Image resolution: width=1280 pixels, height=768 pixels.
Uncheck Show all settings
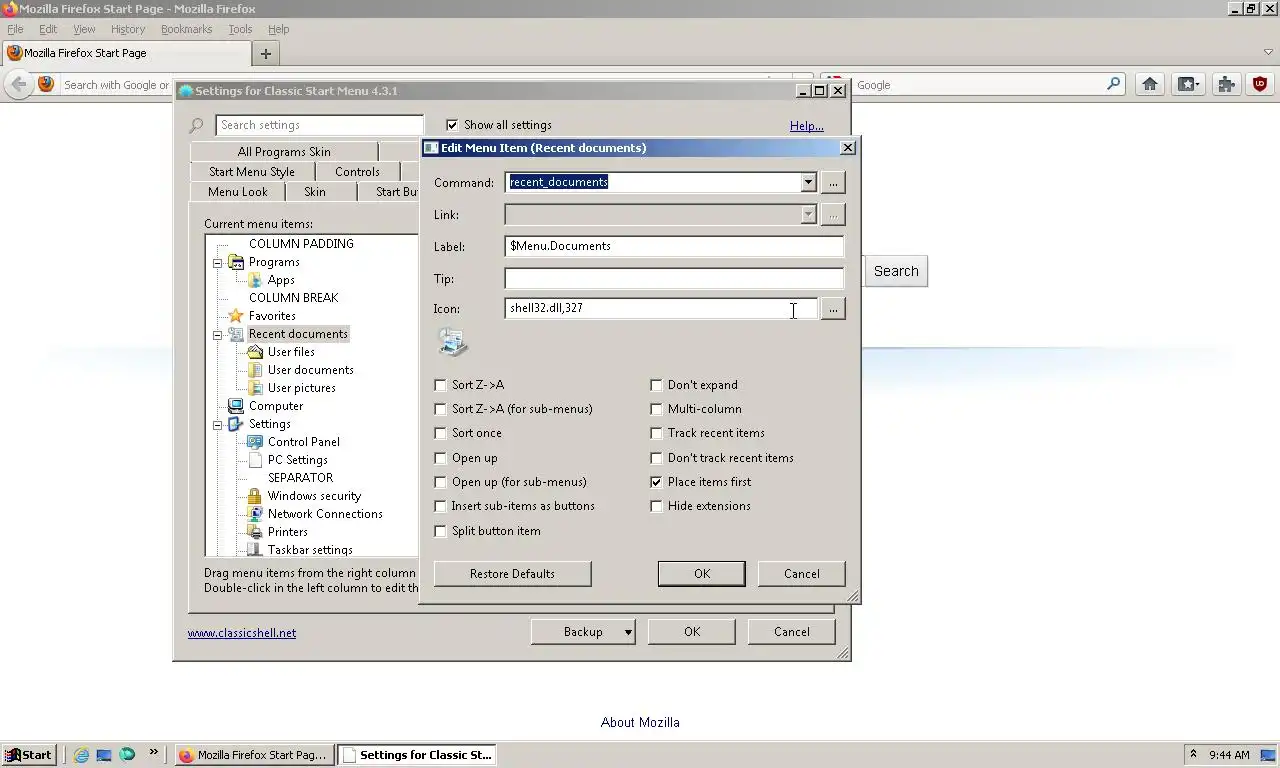pyautogui.click(x=452, y=125)
